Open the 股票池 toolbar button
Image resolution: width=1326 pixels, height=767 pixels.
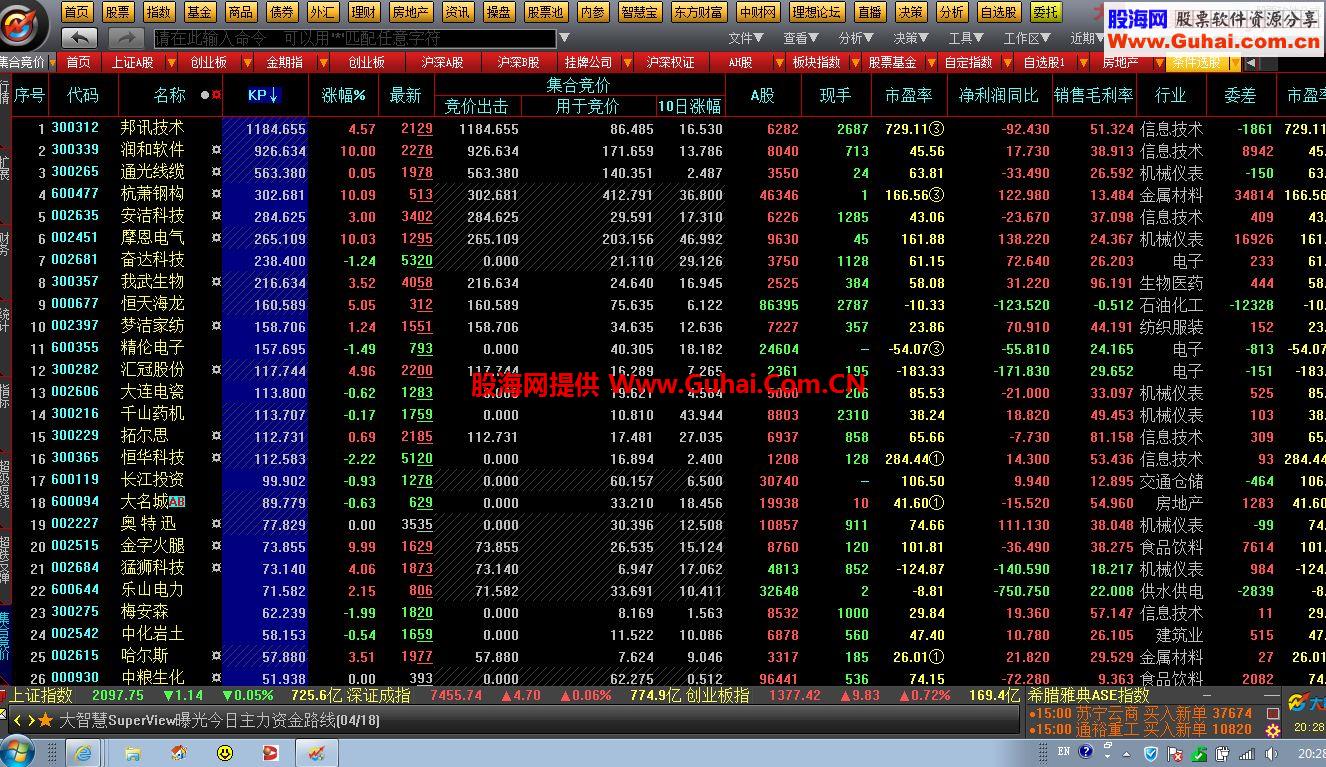coord(546,12)
